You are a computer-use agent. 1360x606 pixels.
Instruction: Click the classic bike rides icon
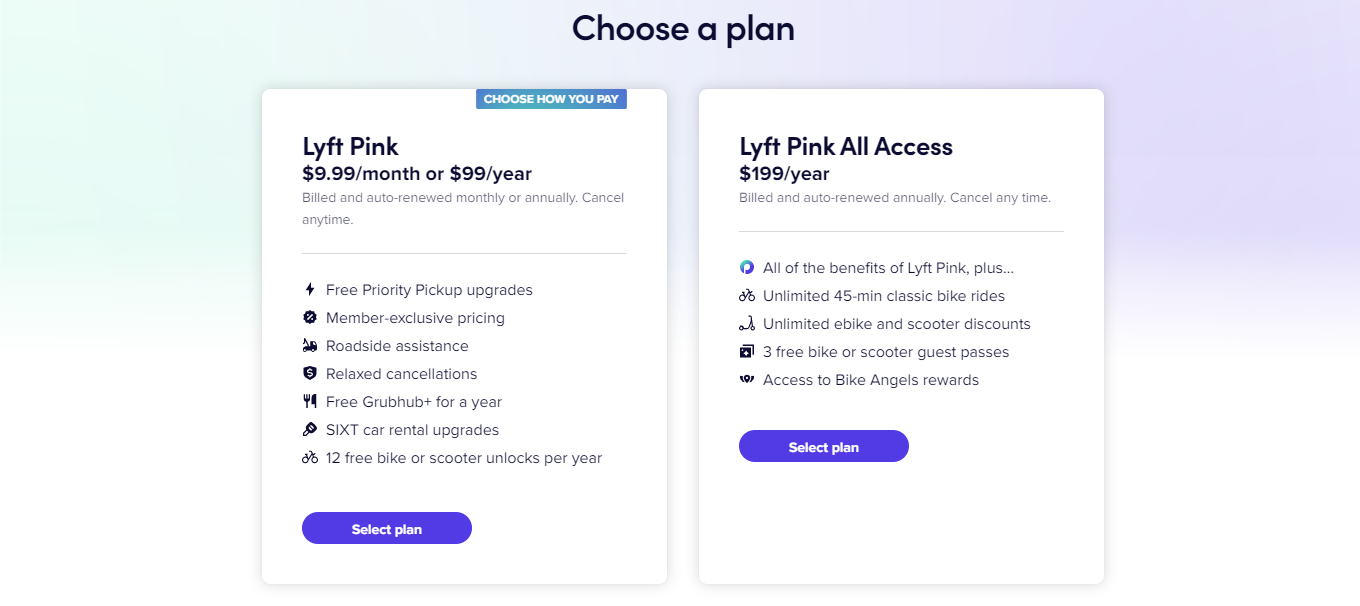(747, 295)
